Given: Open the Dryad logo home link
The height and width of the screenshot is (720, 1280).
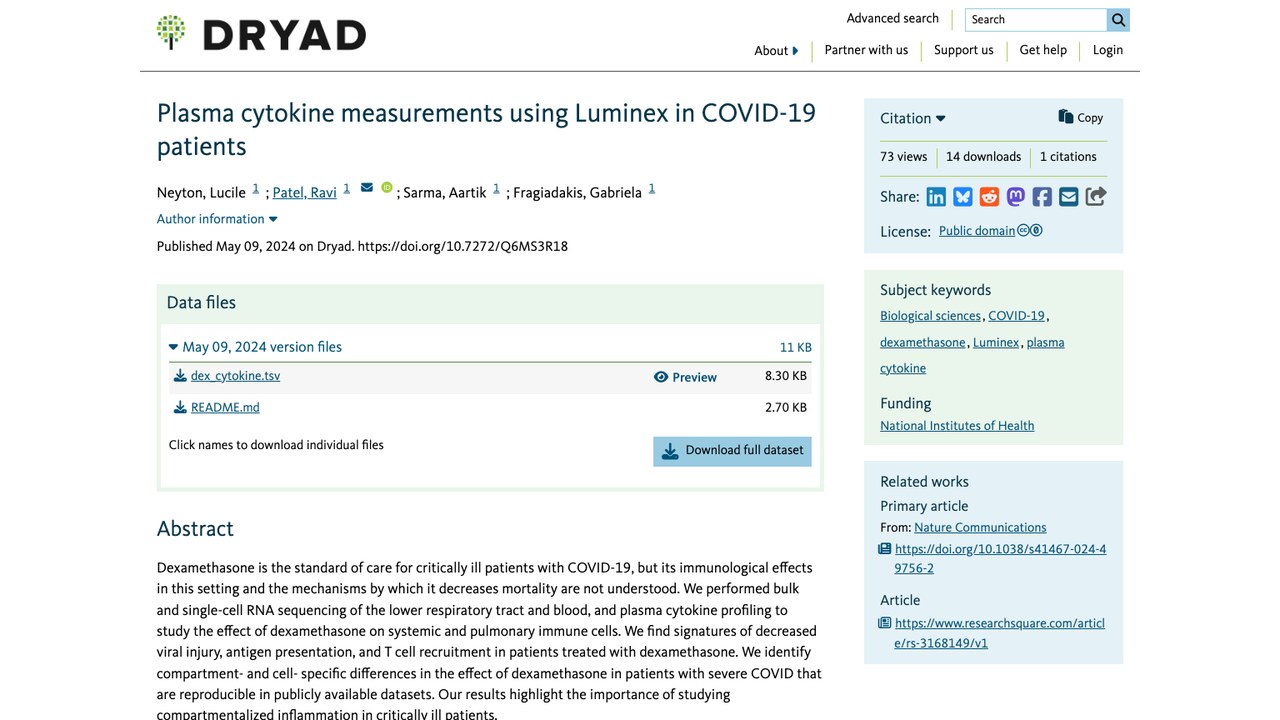Looking at the screenshot, I should pyautogui.click(x=261, y=33).
